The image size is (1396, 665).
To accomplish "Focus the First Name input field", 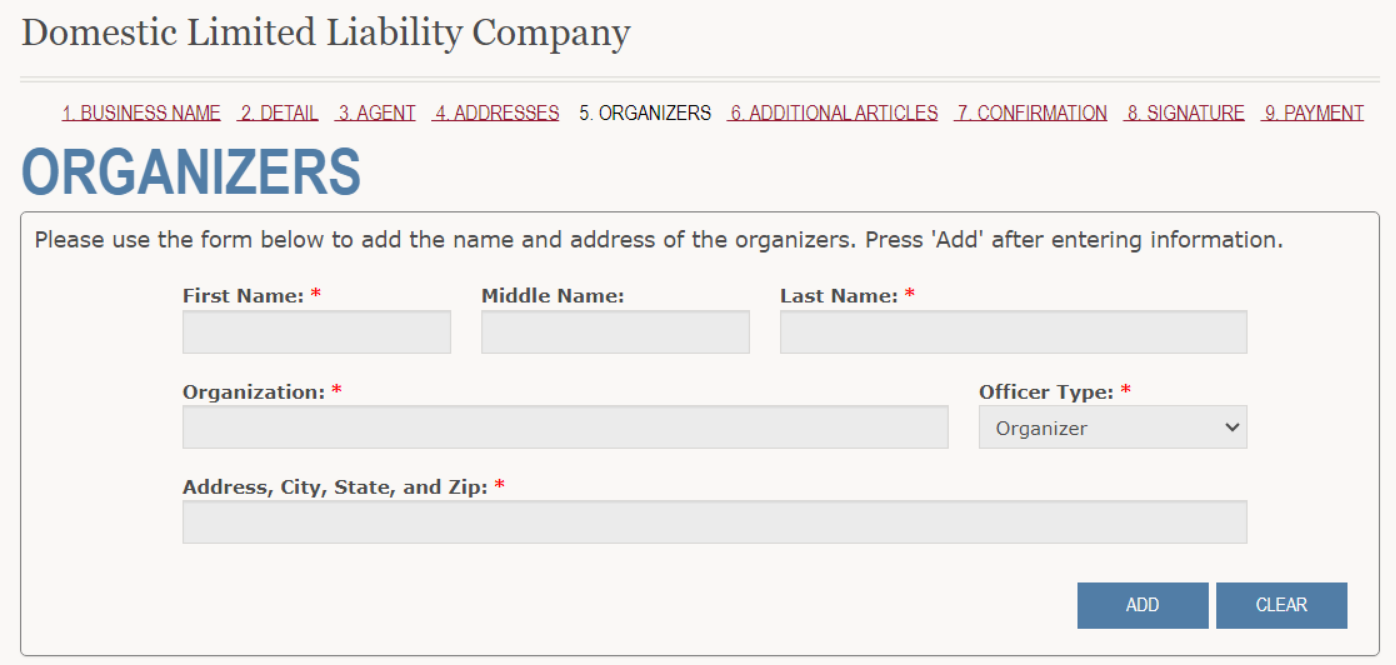I will point(317,332).
